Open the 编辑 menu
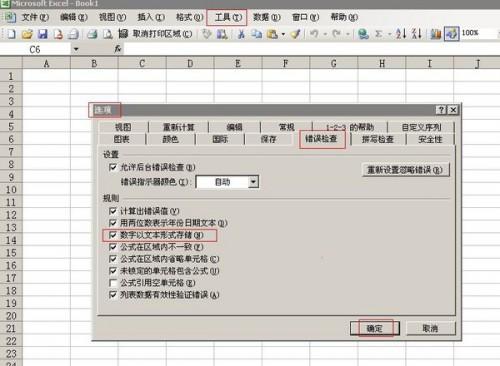This screenshot has width=500, height=366. click(x=74, y=17)
